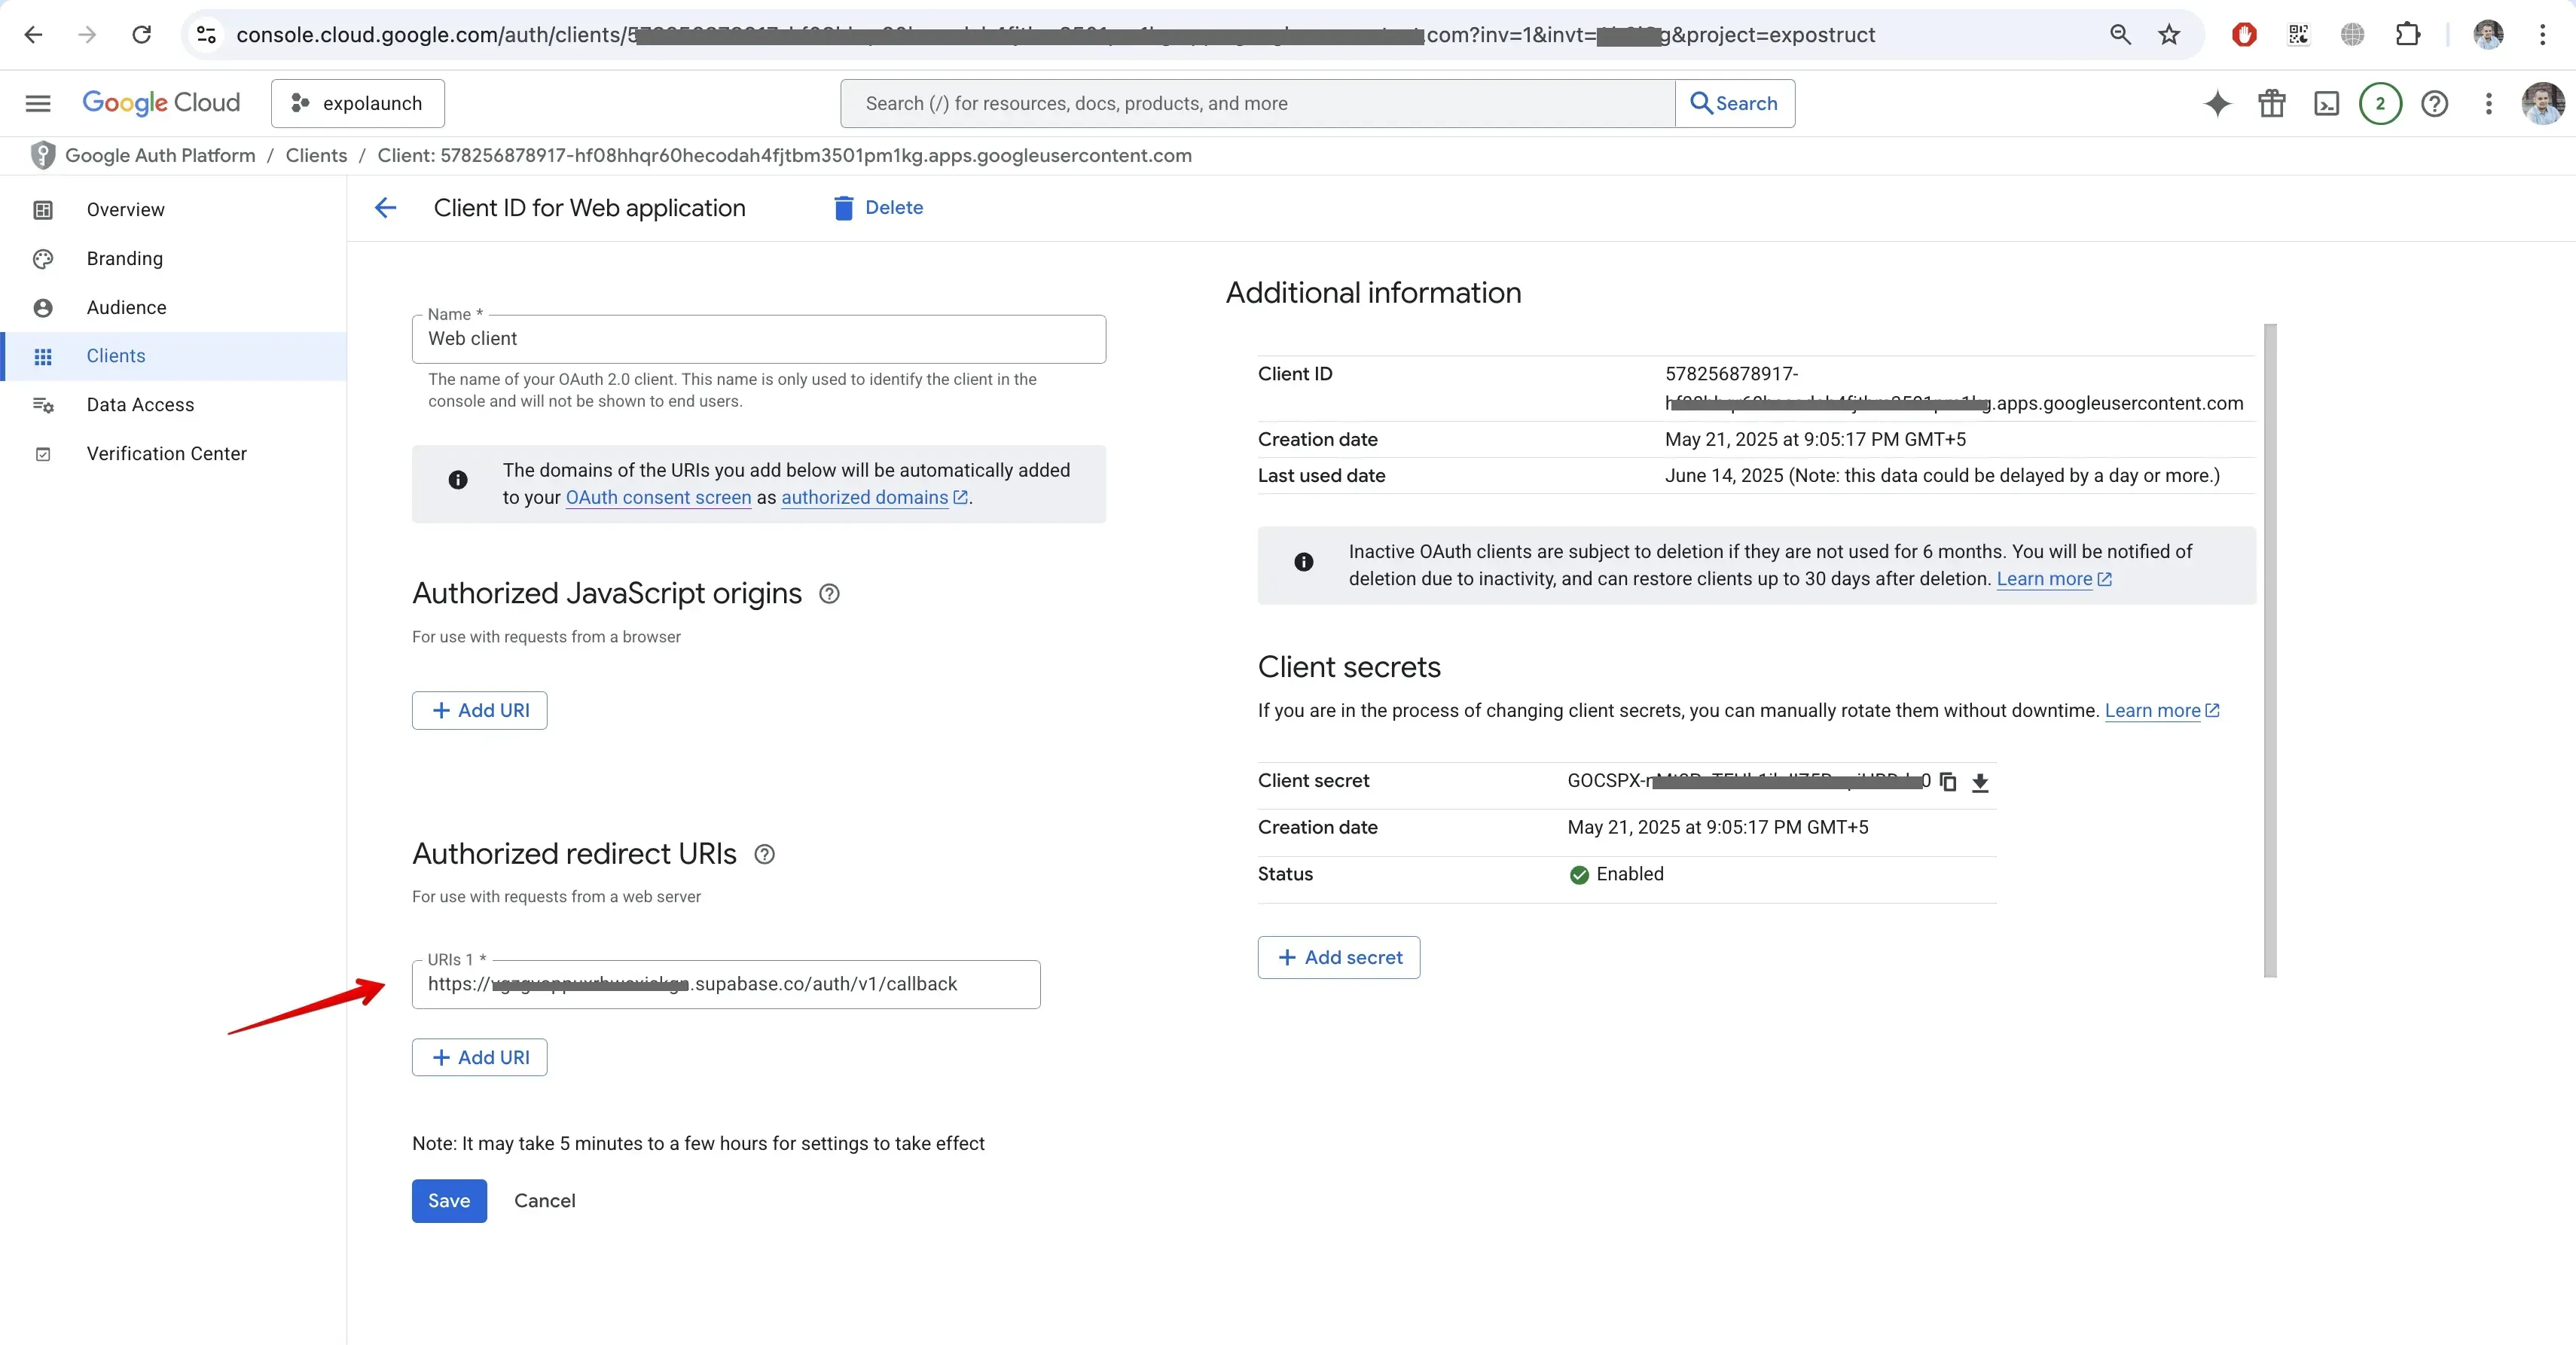Open the help question mark menu
The height and width of the screenshot is (1345, 2576).
(2434, 103)
